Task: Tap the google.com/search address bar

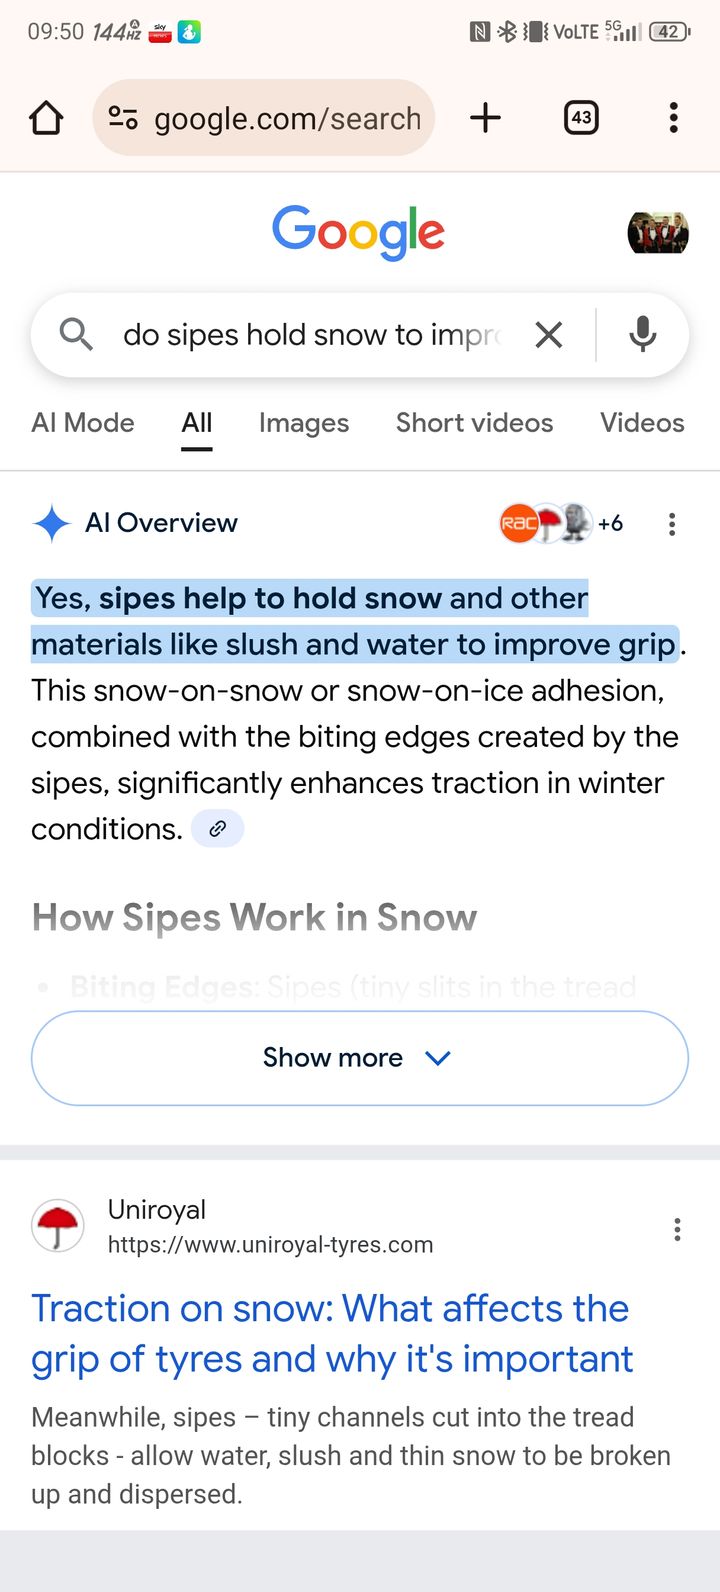Action: (x=286, y=118)
